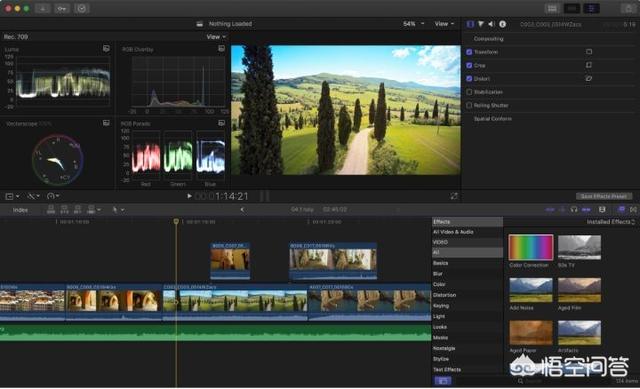Image resolution: width=640 pixels, height=389 pixels.
Task: Open the info inspector icon
Action: [502, 24]
